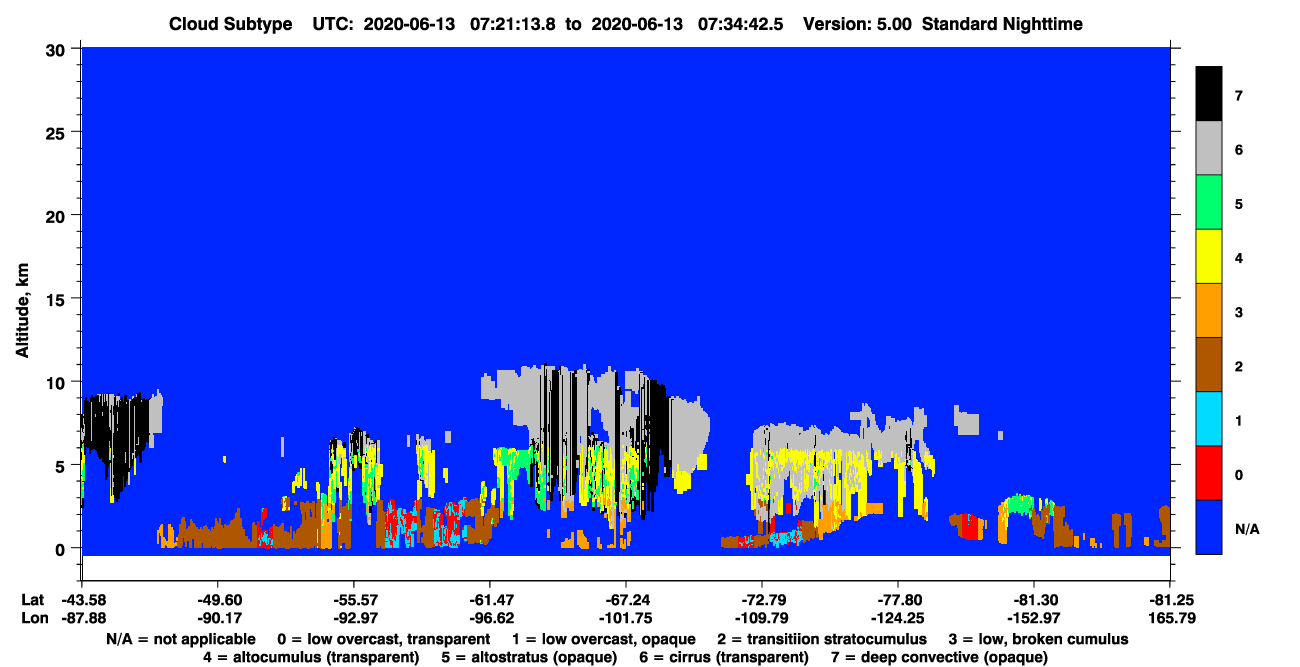Click legend text '2 = transitiion stratocumulus'
The height and width of the screenshot is (667, 1300).
click(x=822, y=639)
